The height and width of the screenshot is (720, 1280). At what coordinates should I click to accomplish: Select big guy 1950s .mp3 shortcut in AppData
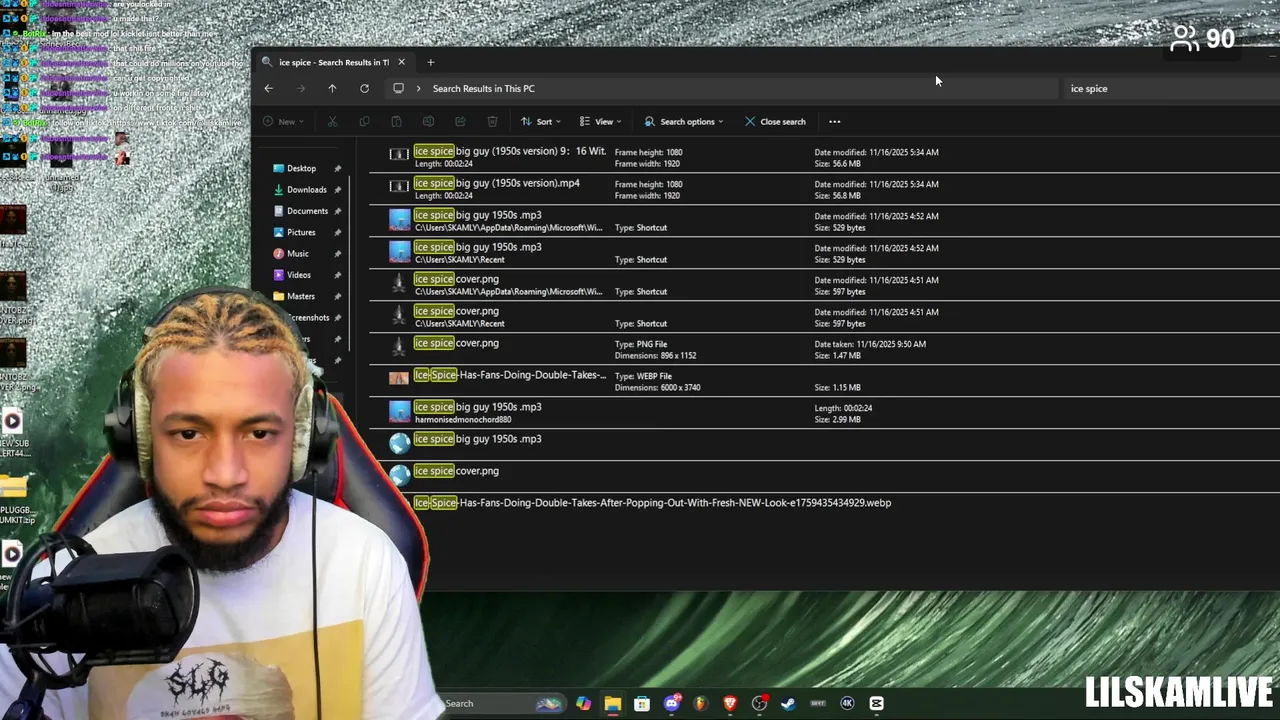(x=825, y=221)
